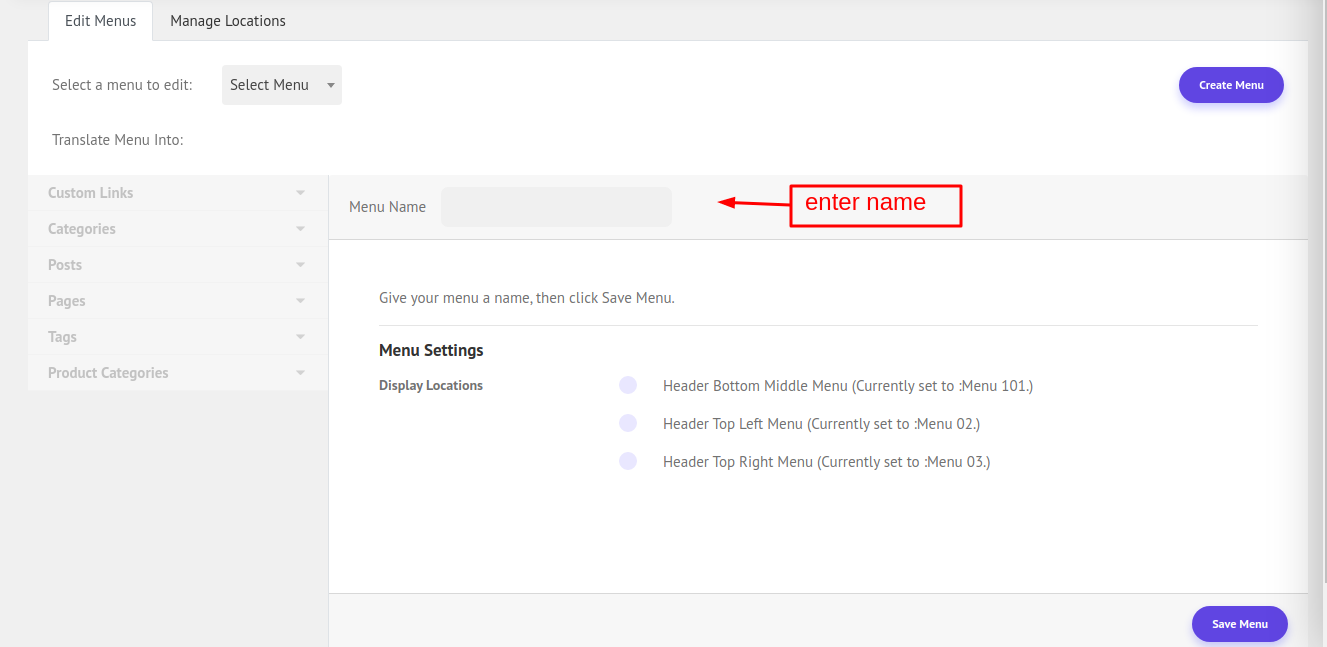Screen dimensions: 1327x647
Task: Expand the Product Categories panel arrow
Action: [x=300, y=373]
